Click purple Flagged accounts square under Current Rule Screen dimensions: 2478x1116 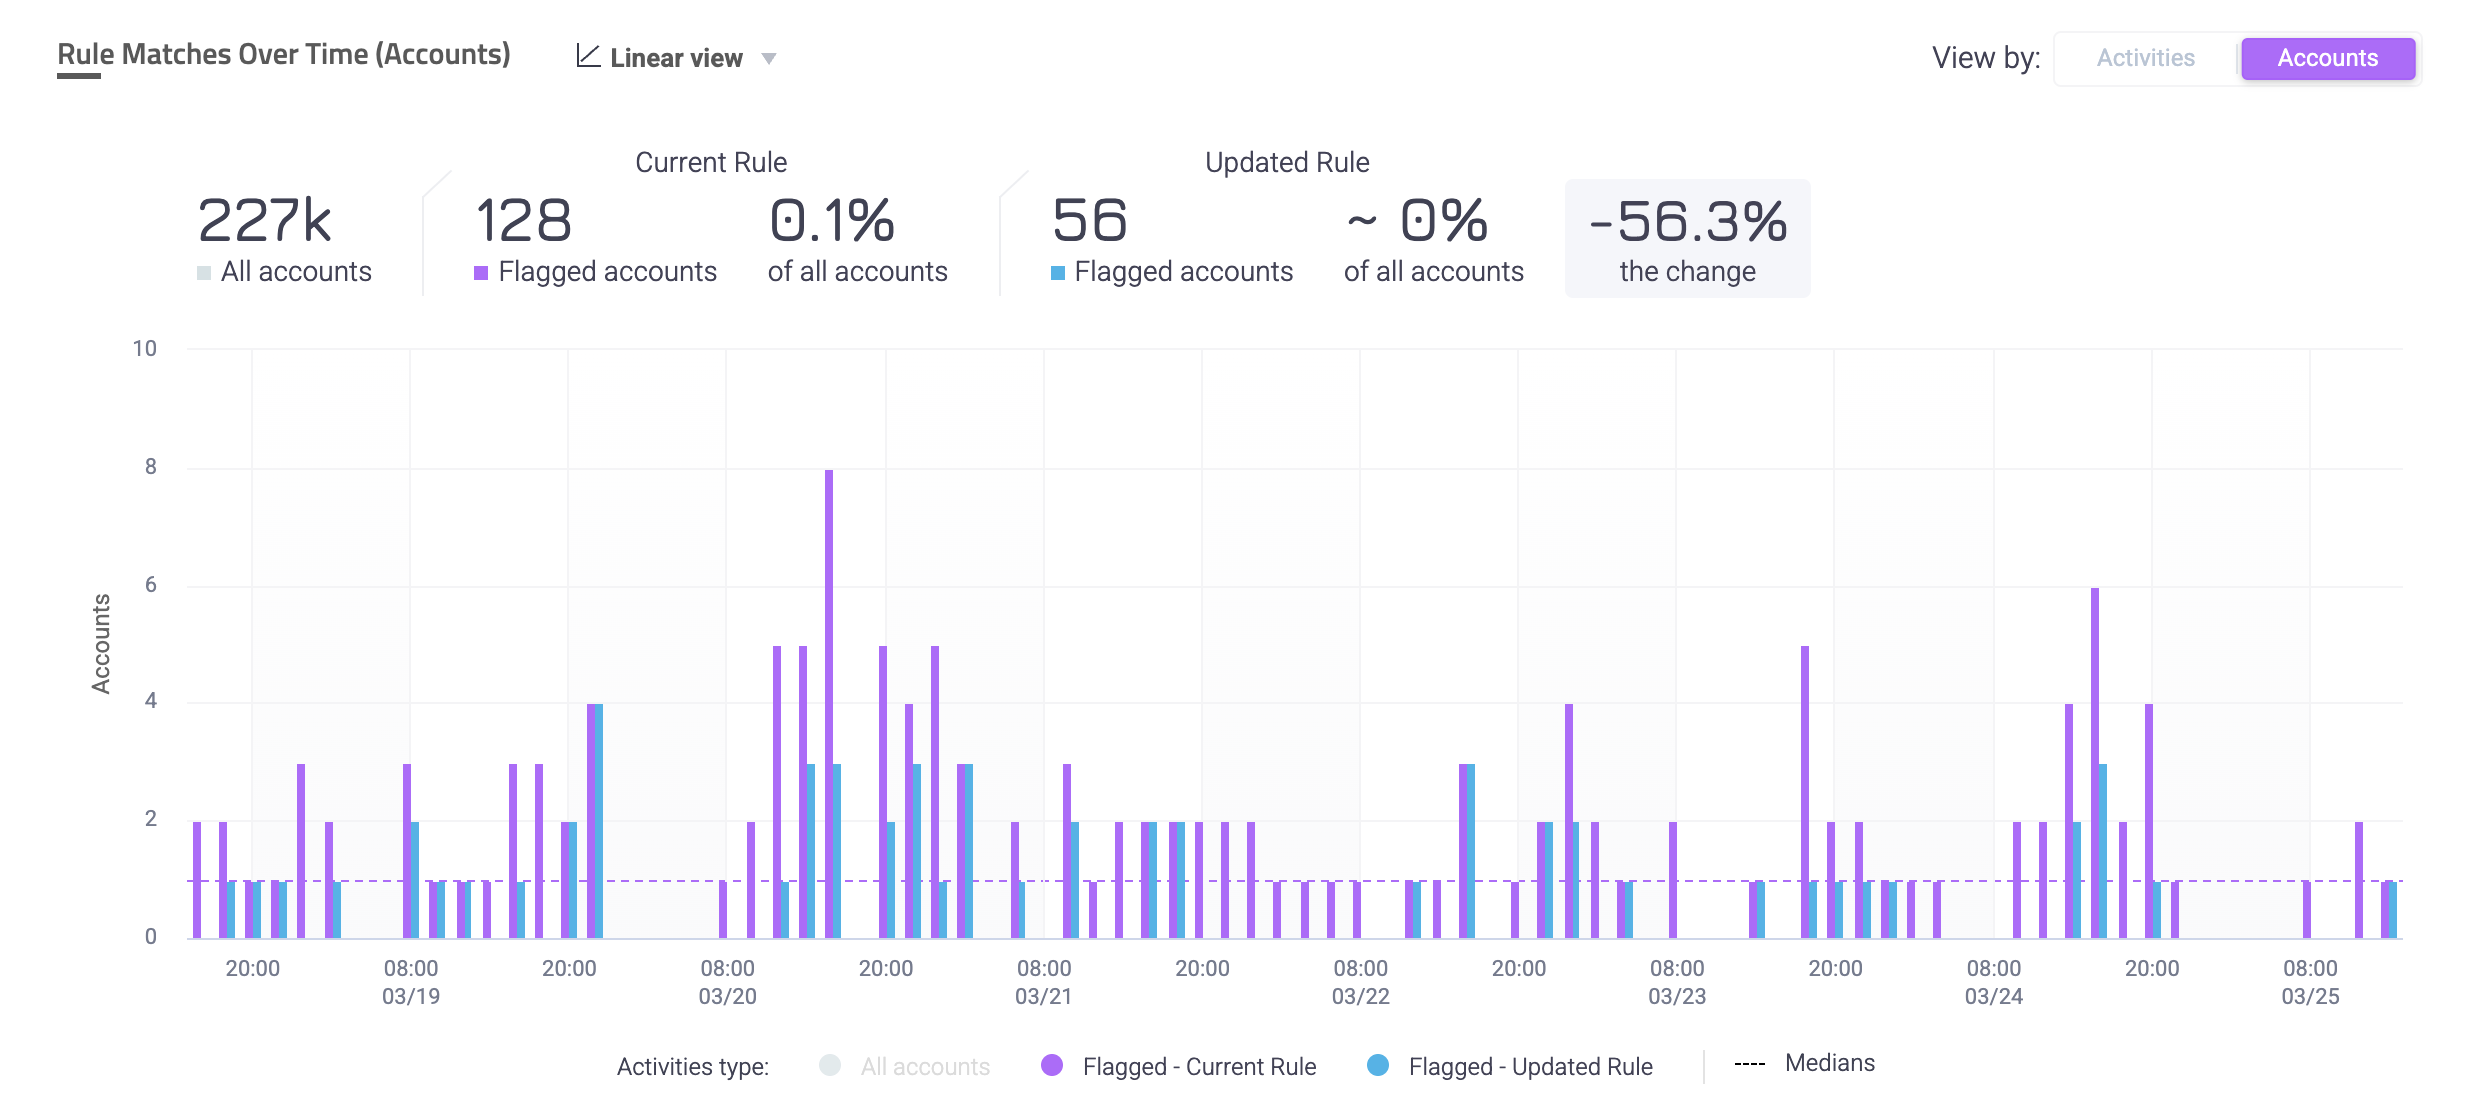point(481,273)
